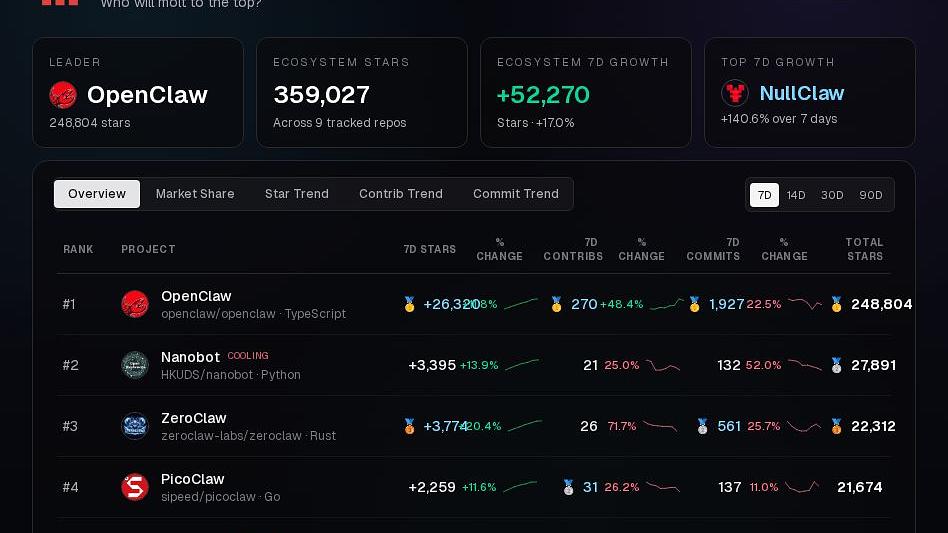Sort by 7D Stars column header
This screenshot has width=948, height=533.
[430, 249]
